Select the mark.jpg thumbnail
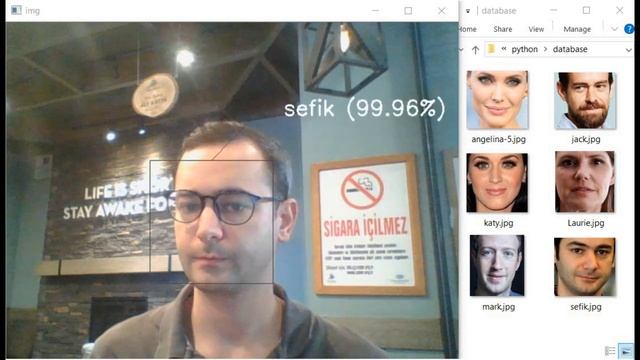 (497, 265)
